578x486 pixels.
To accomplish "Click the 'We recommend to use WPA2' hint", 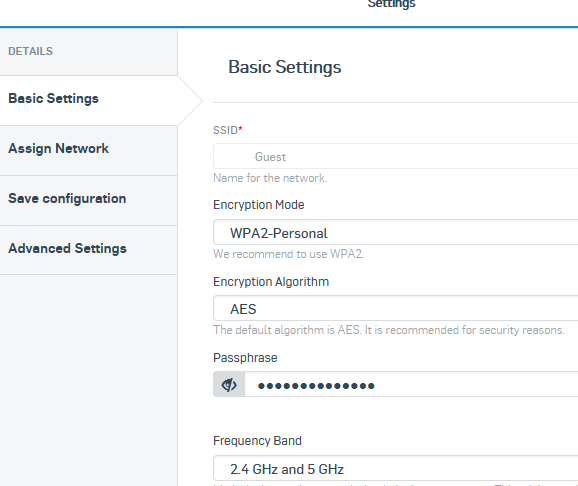I will (x=288, y=254).
